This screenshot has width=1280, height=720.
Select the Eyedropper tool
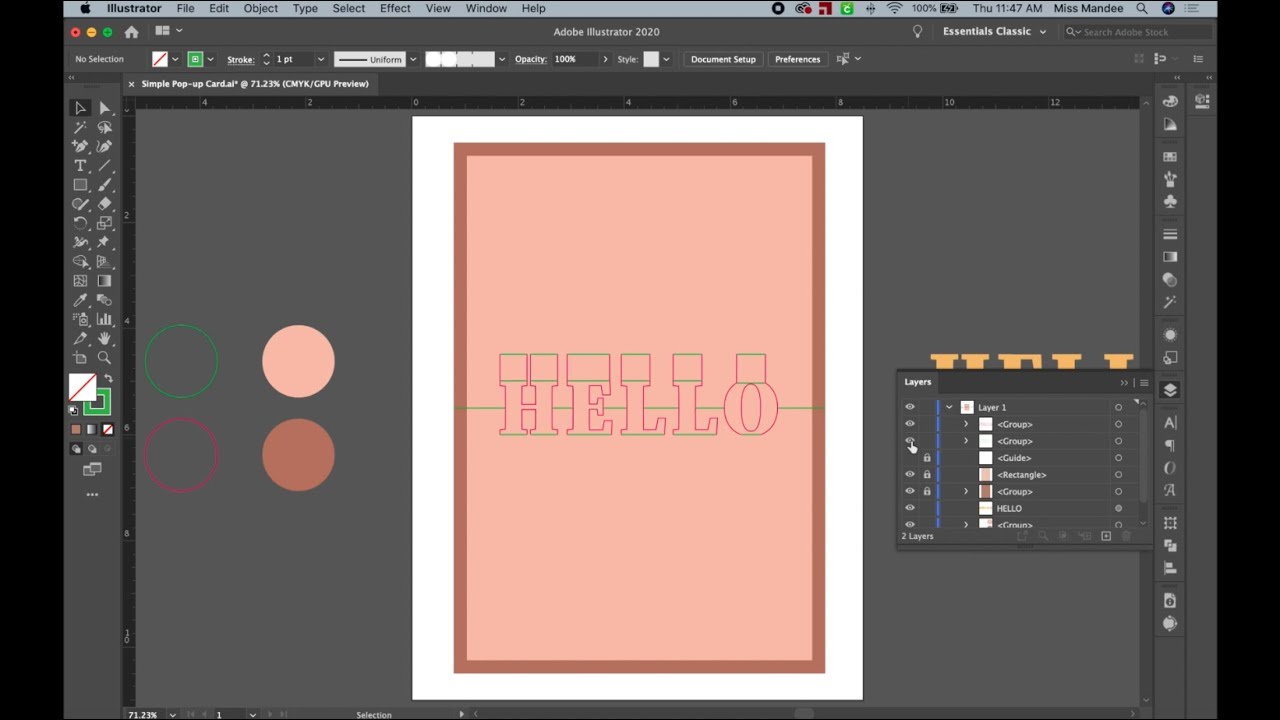80,300
